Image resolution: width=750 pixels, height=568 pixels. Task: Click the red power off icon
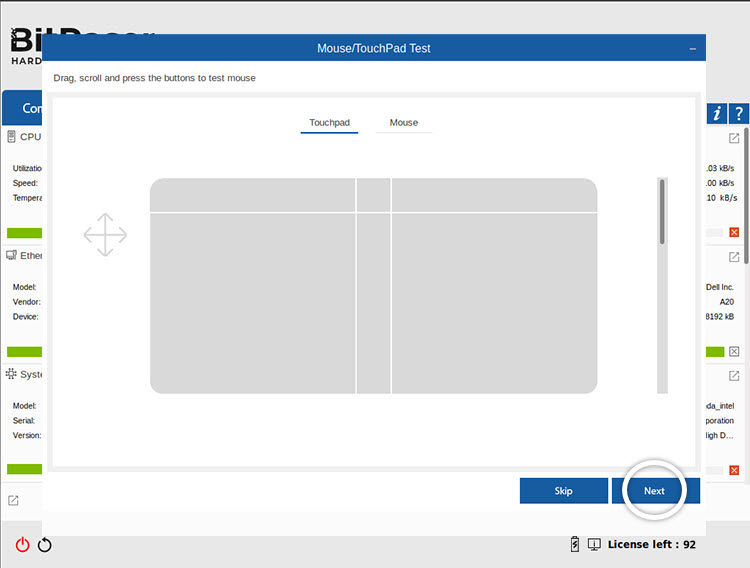point(22,545)
